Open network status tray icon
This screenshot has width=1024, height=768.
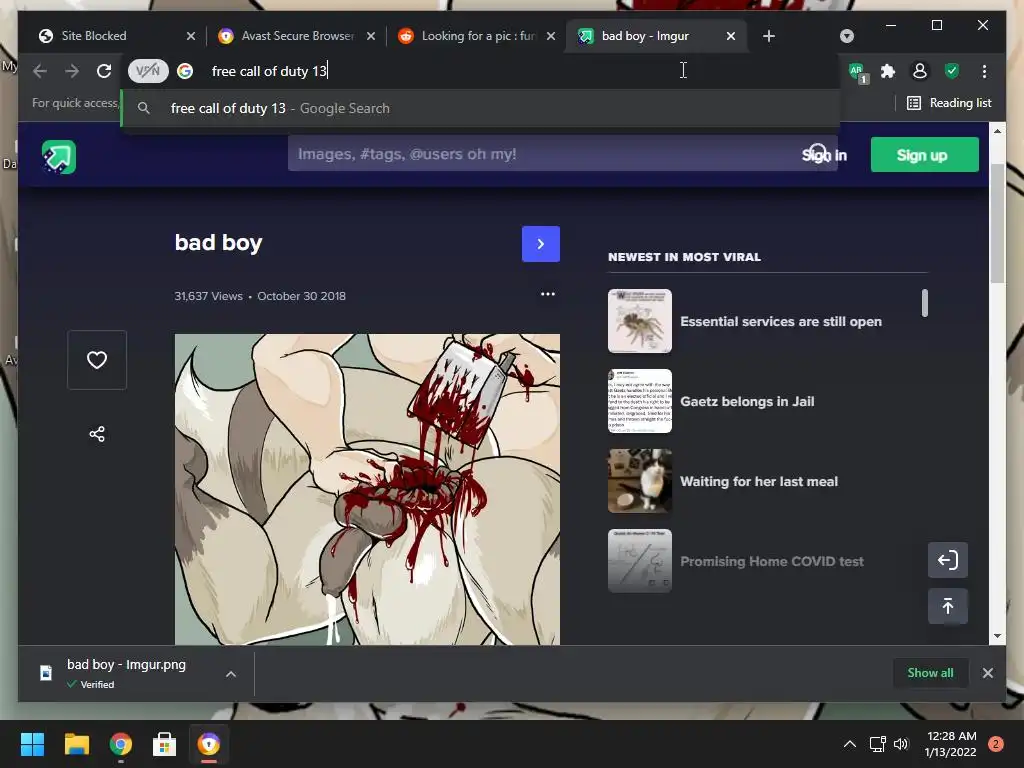[x=877, y=744]
